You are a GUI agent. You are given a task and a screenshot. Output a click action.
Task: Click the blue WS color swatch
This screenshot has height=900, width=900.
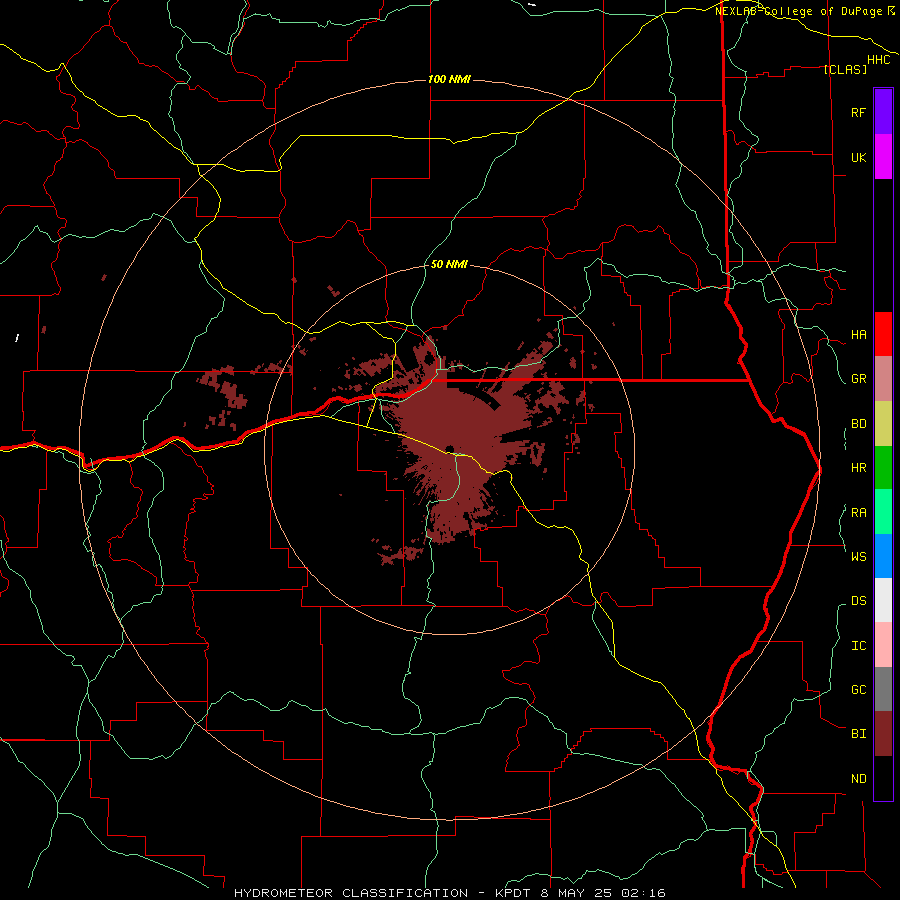(883, 556)
